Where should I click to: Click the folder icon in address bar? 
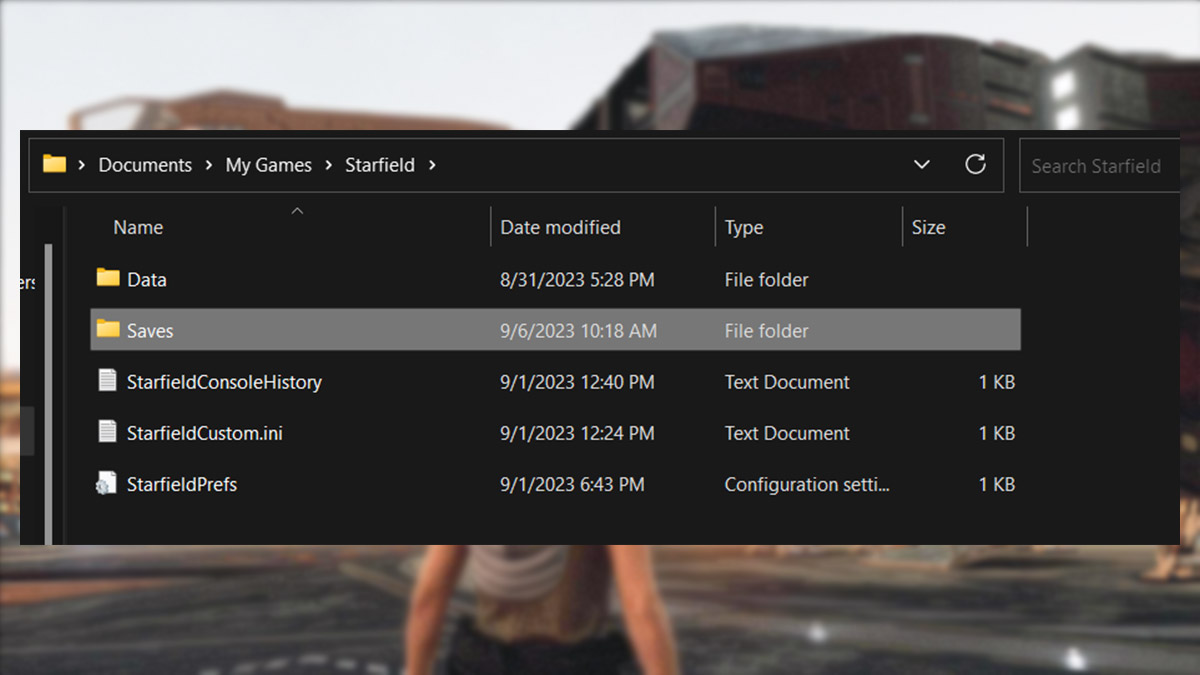54,165
